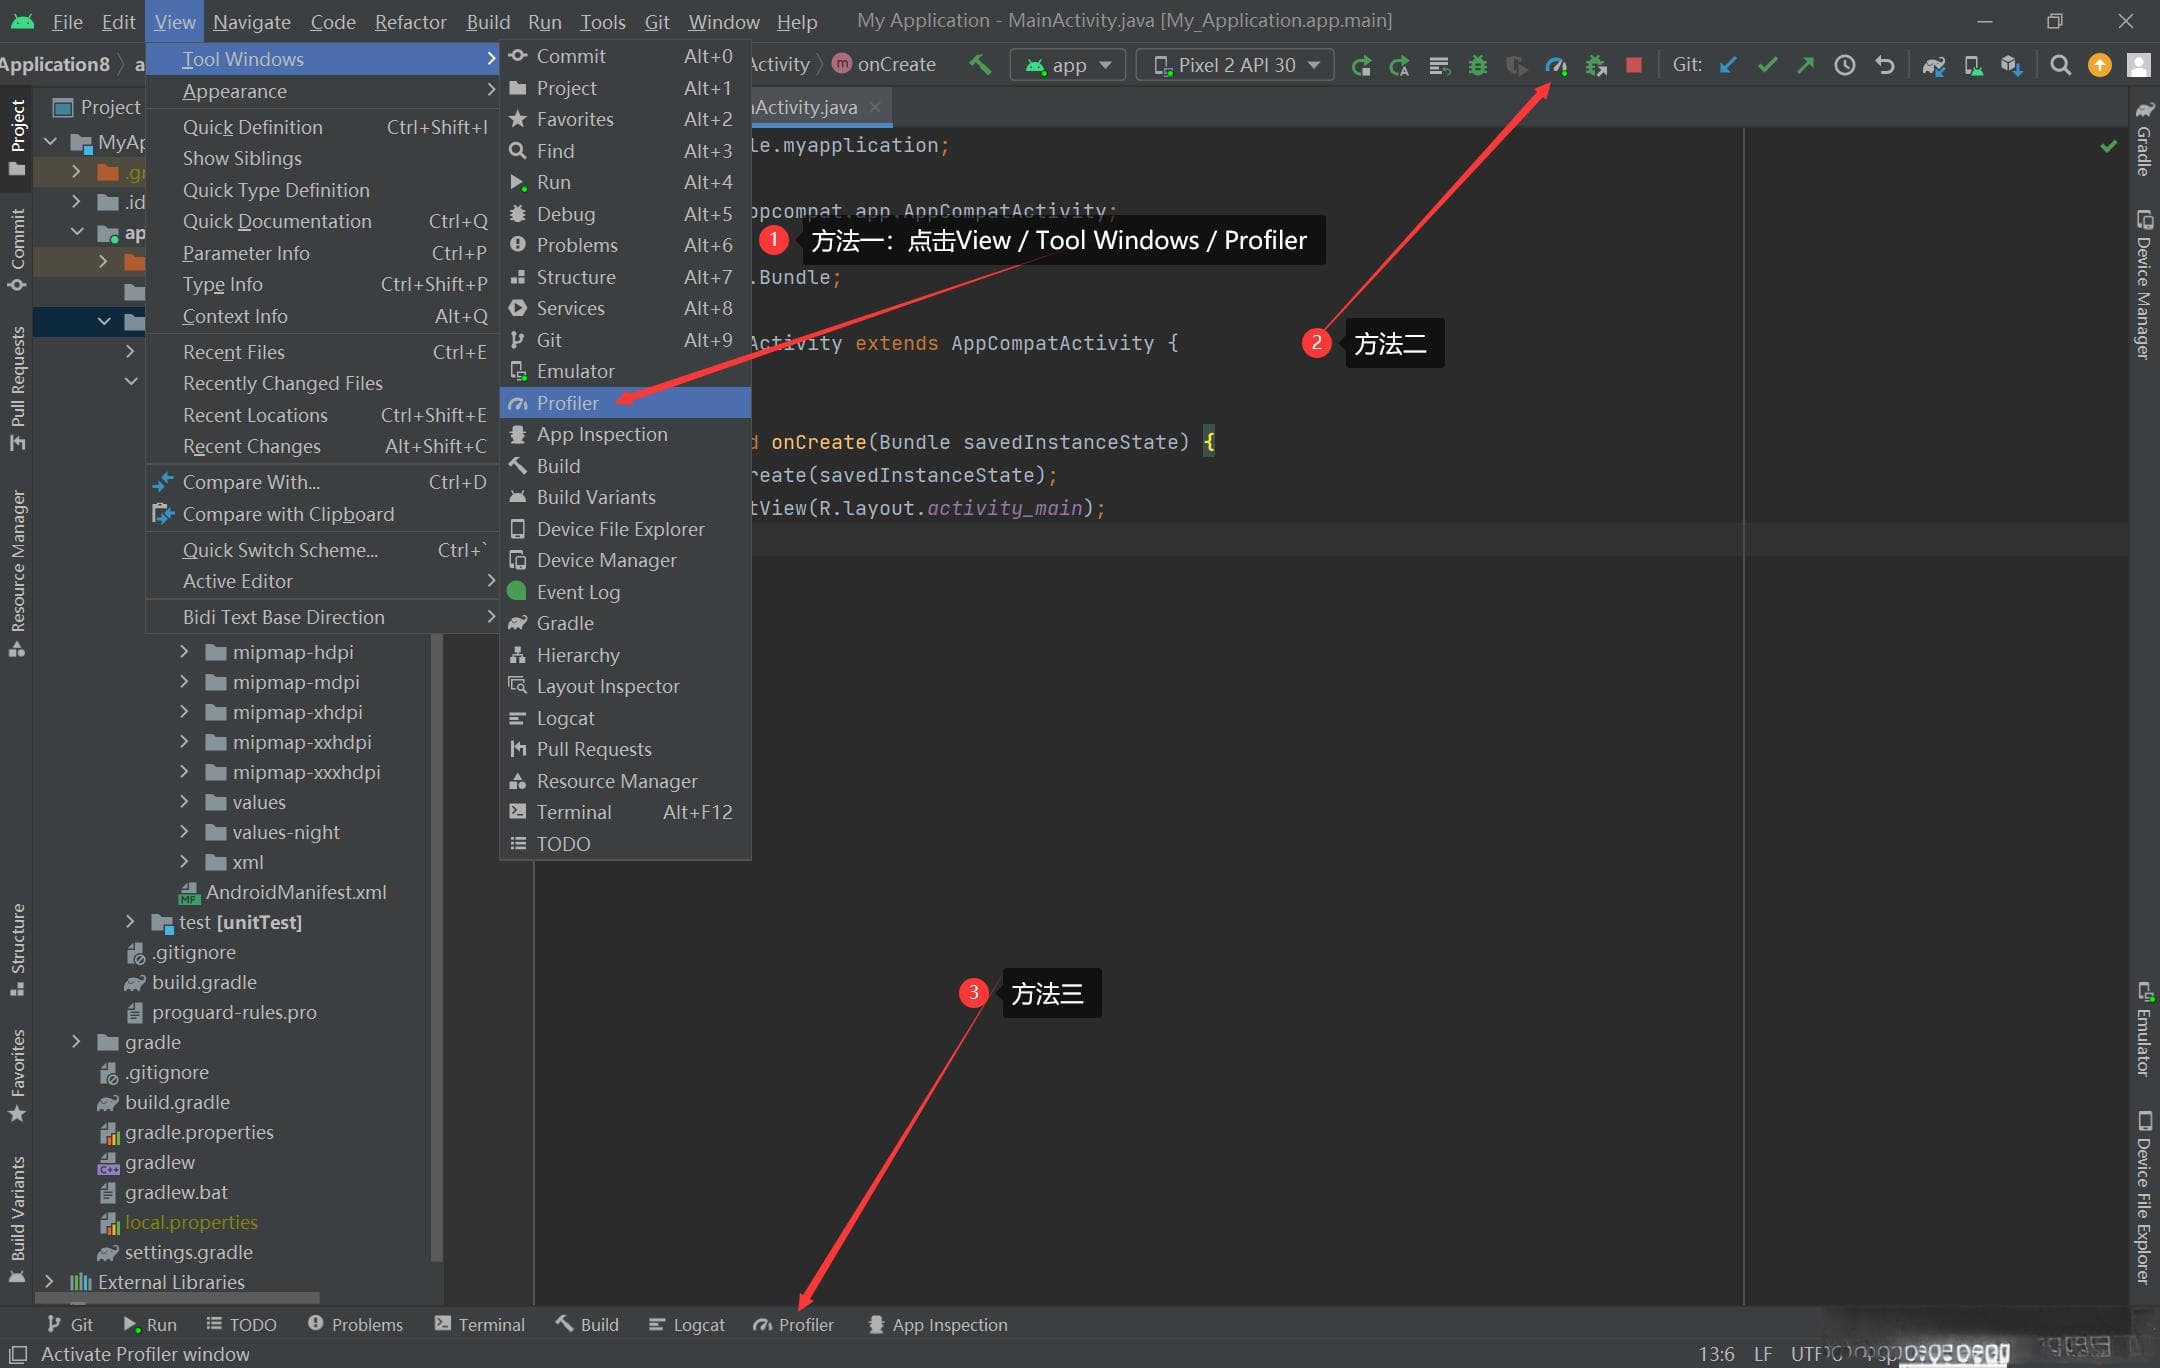Image resolution: width=2160 pixels, height=1368 pixels.
Task: Select App Inspection in the submenu
Action: click(x=625, y=434)
